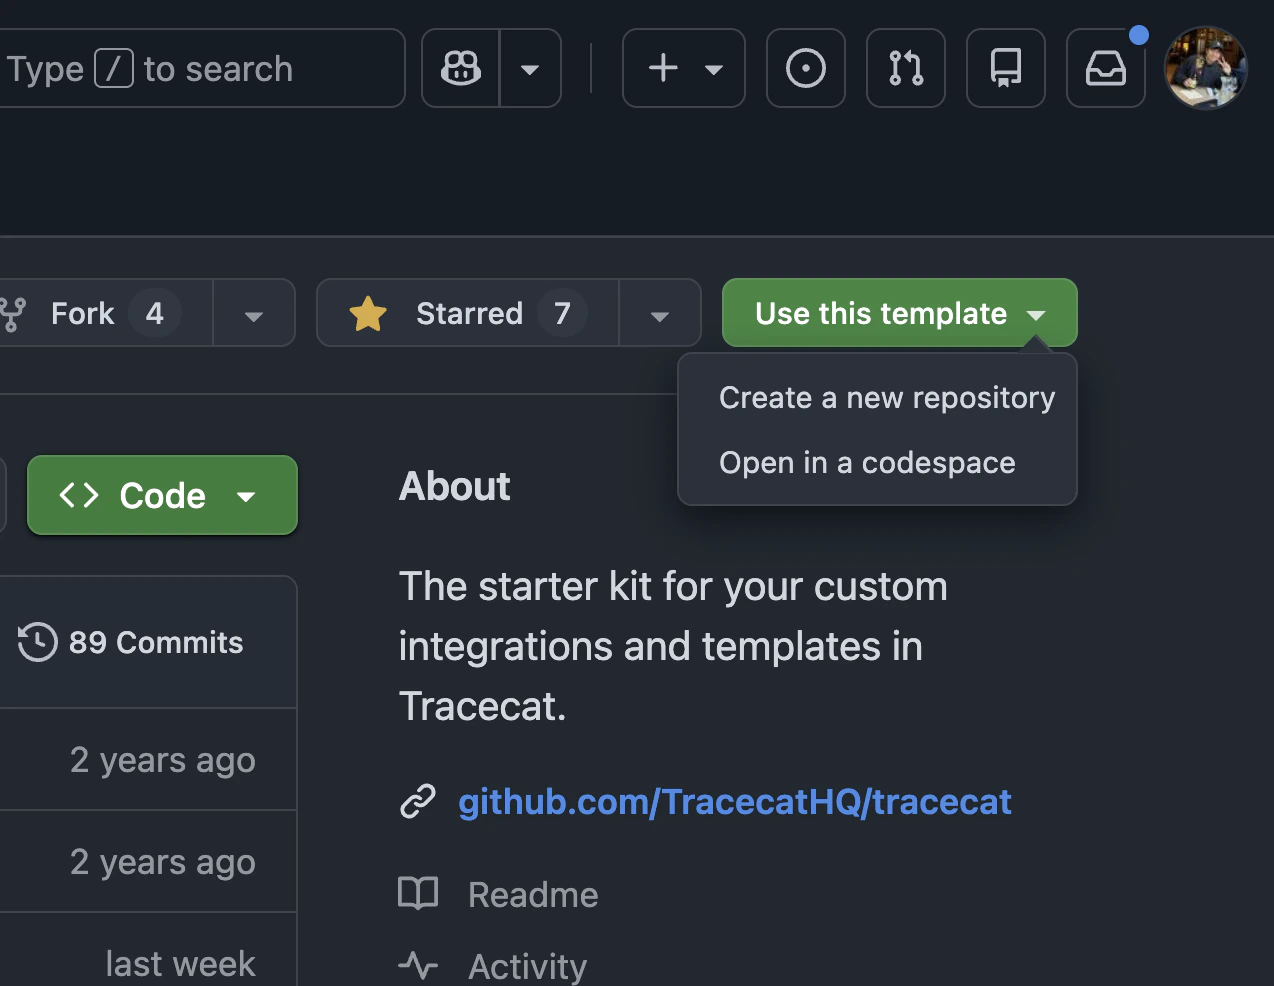The width and height of the screenshot is (1274, 986).
Task: Follow the github.com/TracecatHQ/tracecat link
Action: coord(735,801)
